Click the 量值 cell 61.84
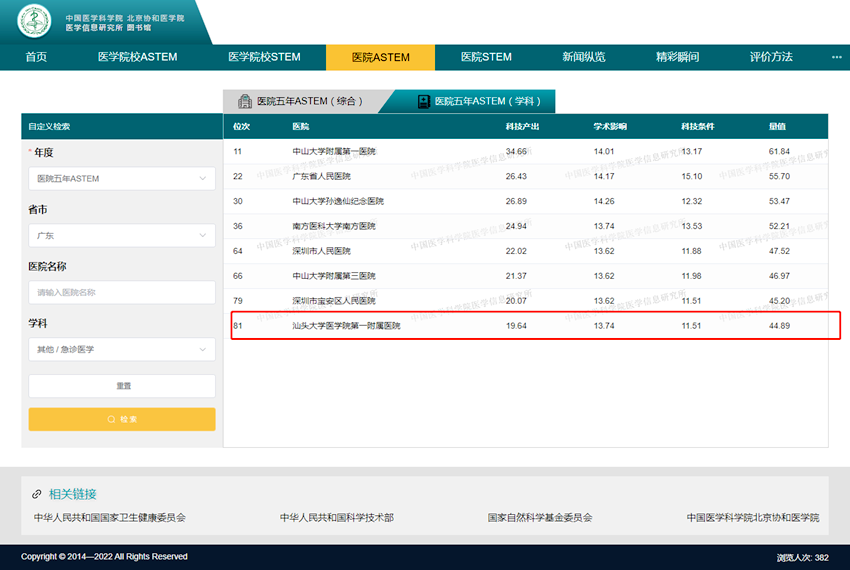The height and width of the screenshot is (570, 850). coord(779,151)
